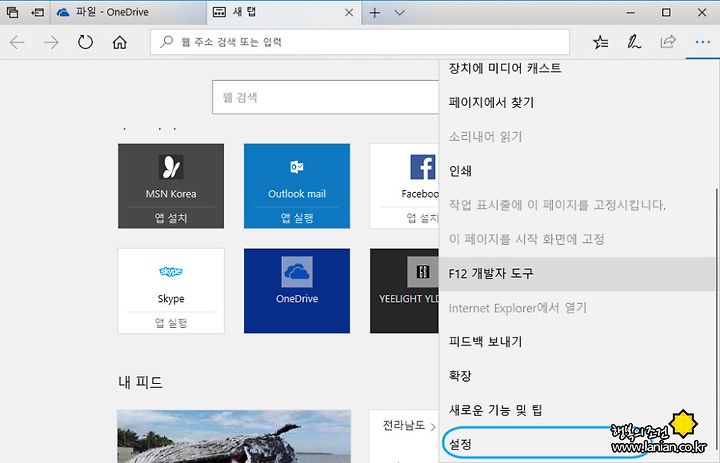Close the three-dot settings menu button

703,42
